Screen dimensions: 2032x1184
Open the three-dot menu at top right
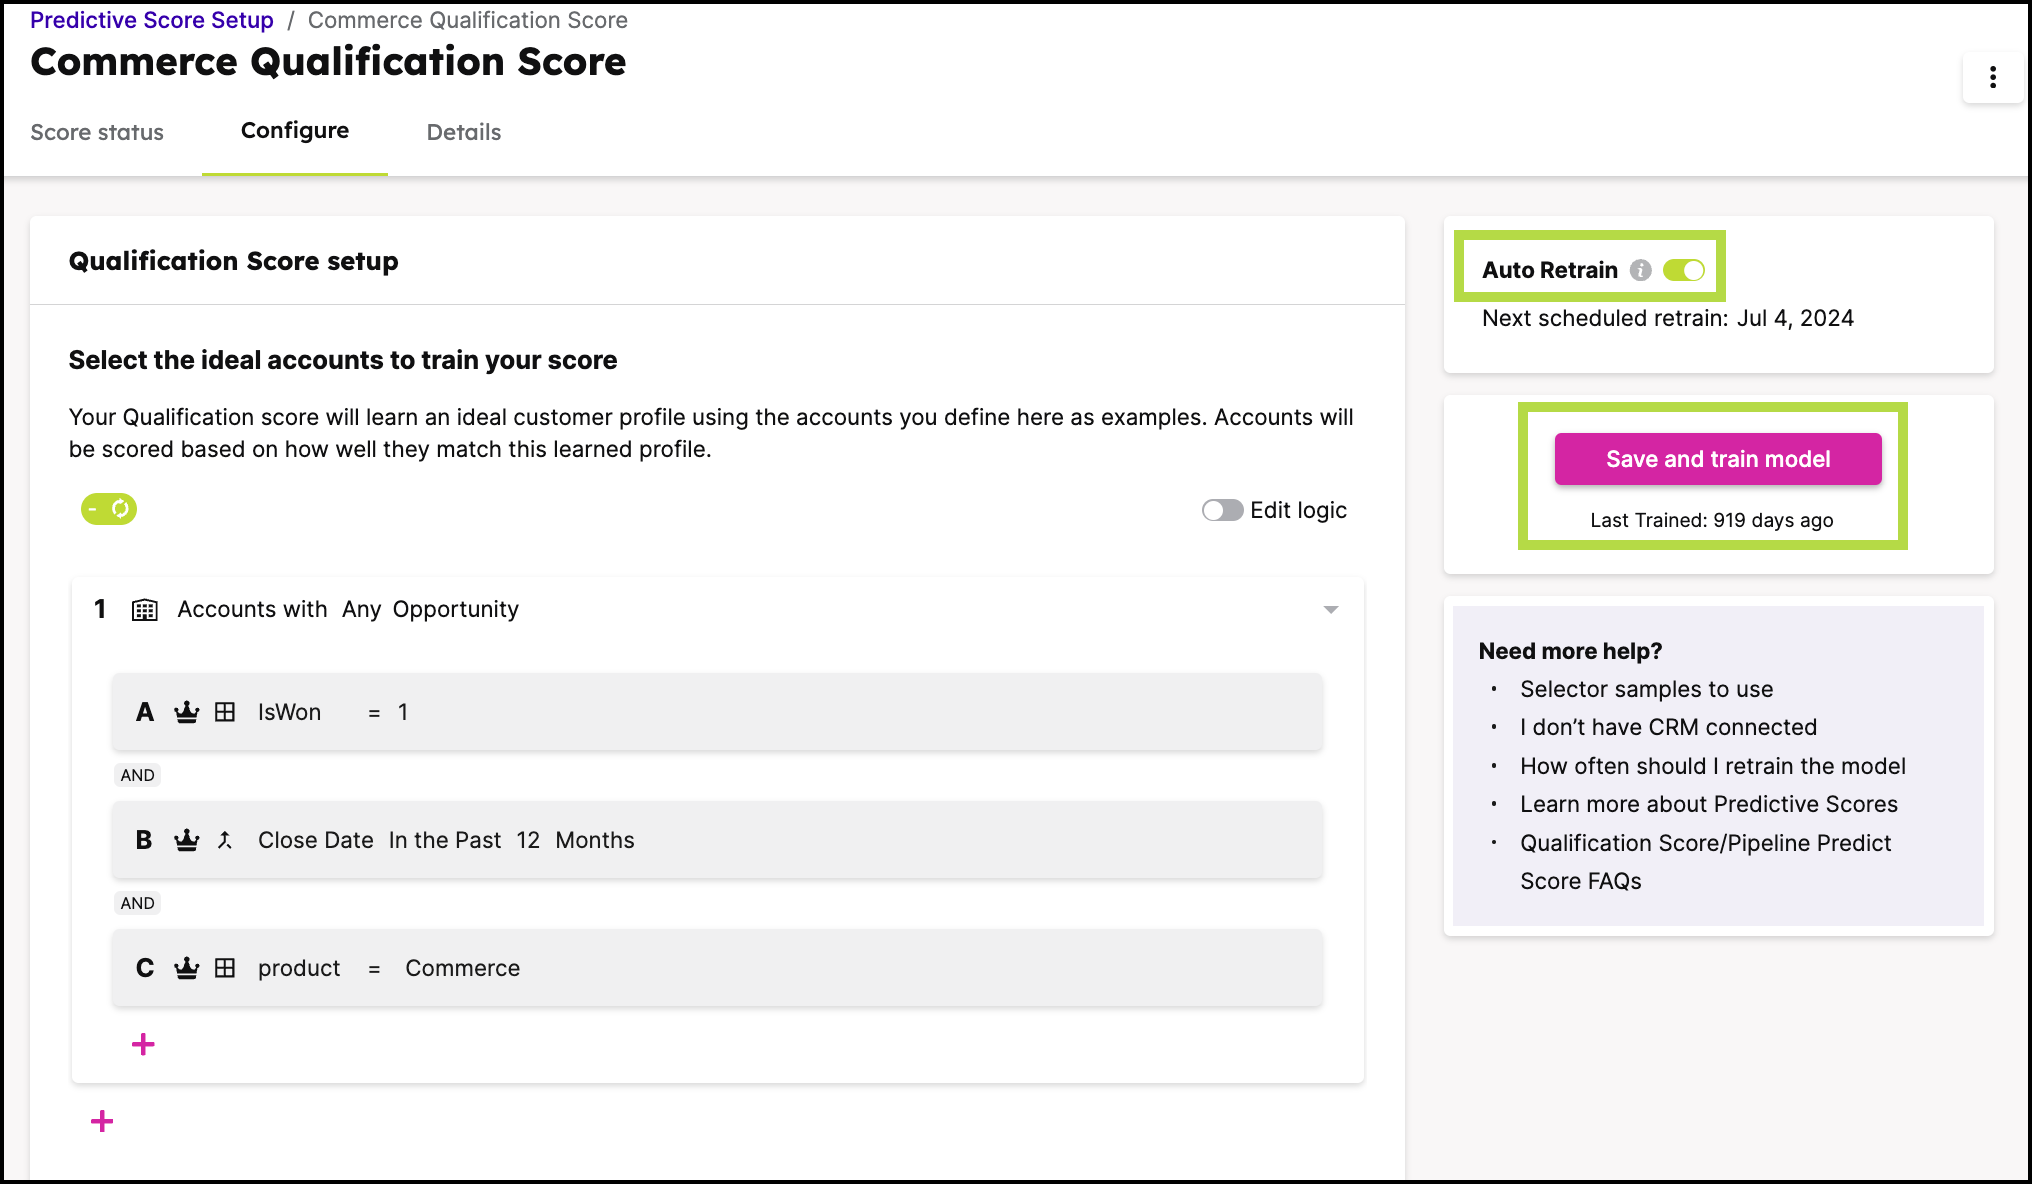click(1992, 76)
